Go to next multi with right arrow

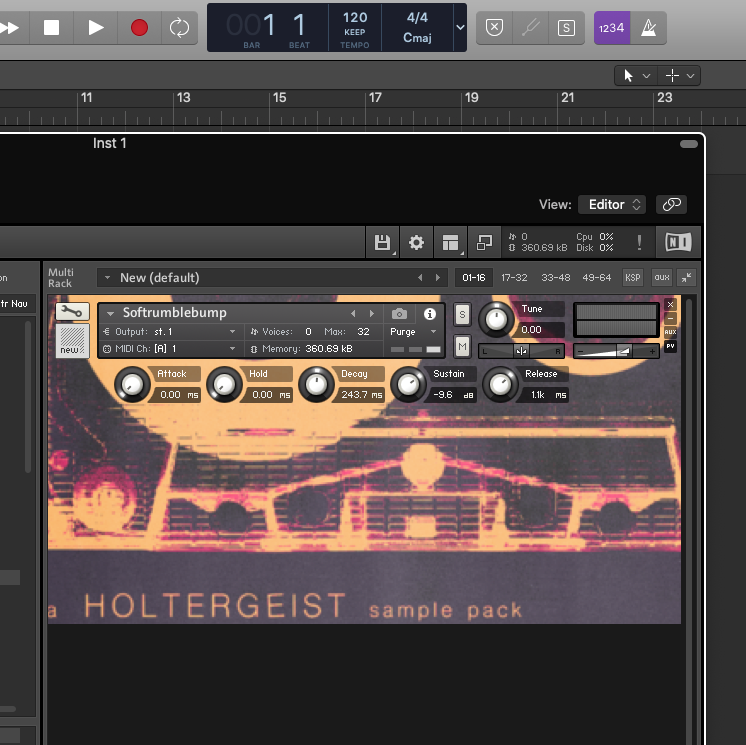(438, 277)
